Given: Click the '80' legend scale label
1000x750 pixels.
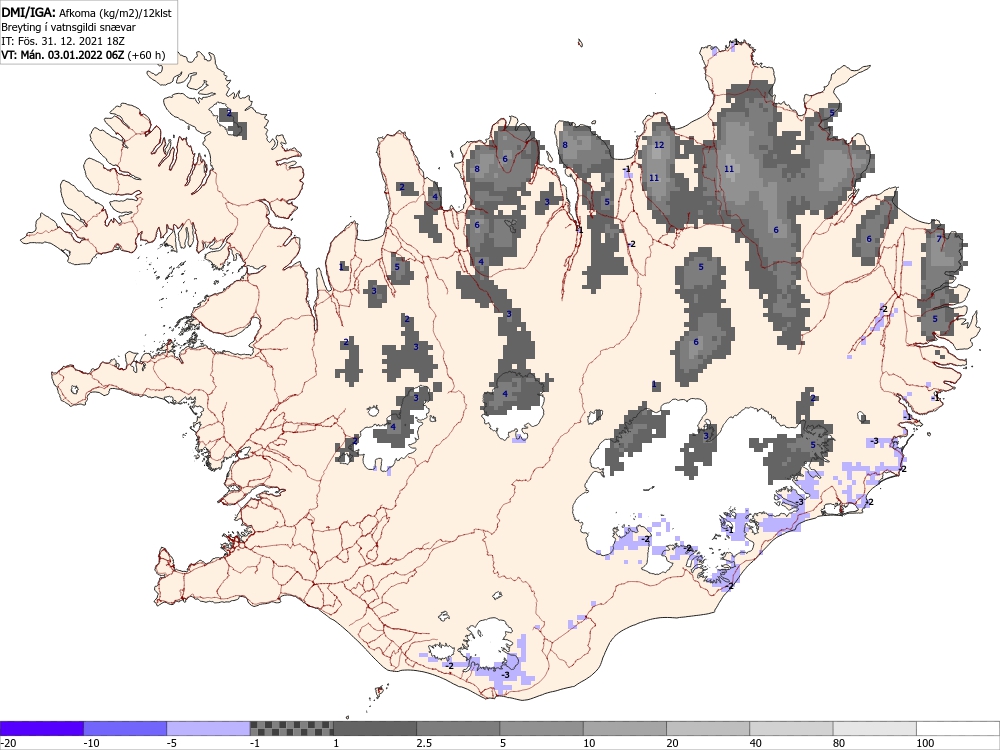Looking at the screenshot, I should point(839,743).
